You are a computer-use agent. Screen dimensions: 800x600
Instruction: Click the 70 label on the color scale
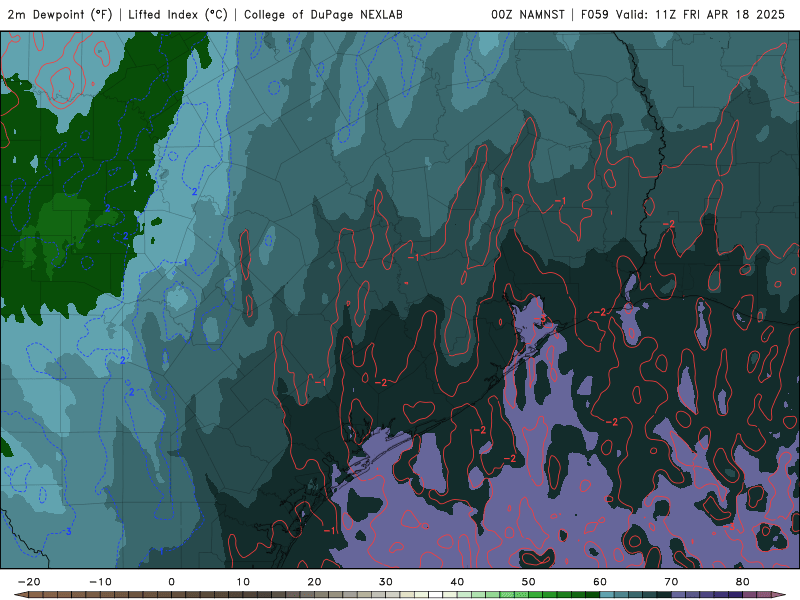(671, 582)
